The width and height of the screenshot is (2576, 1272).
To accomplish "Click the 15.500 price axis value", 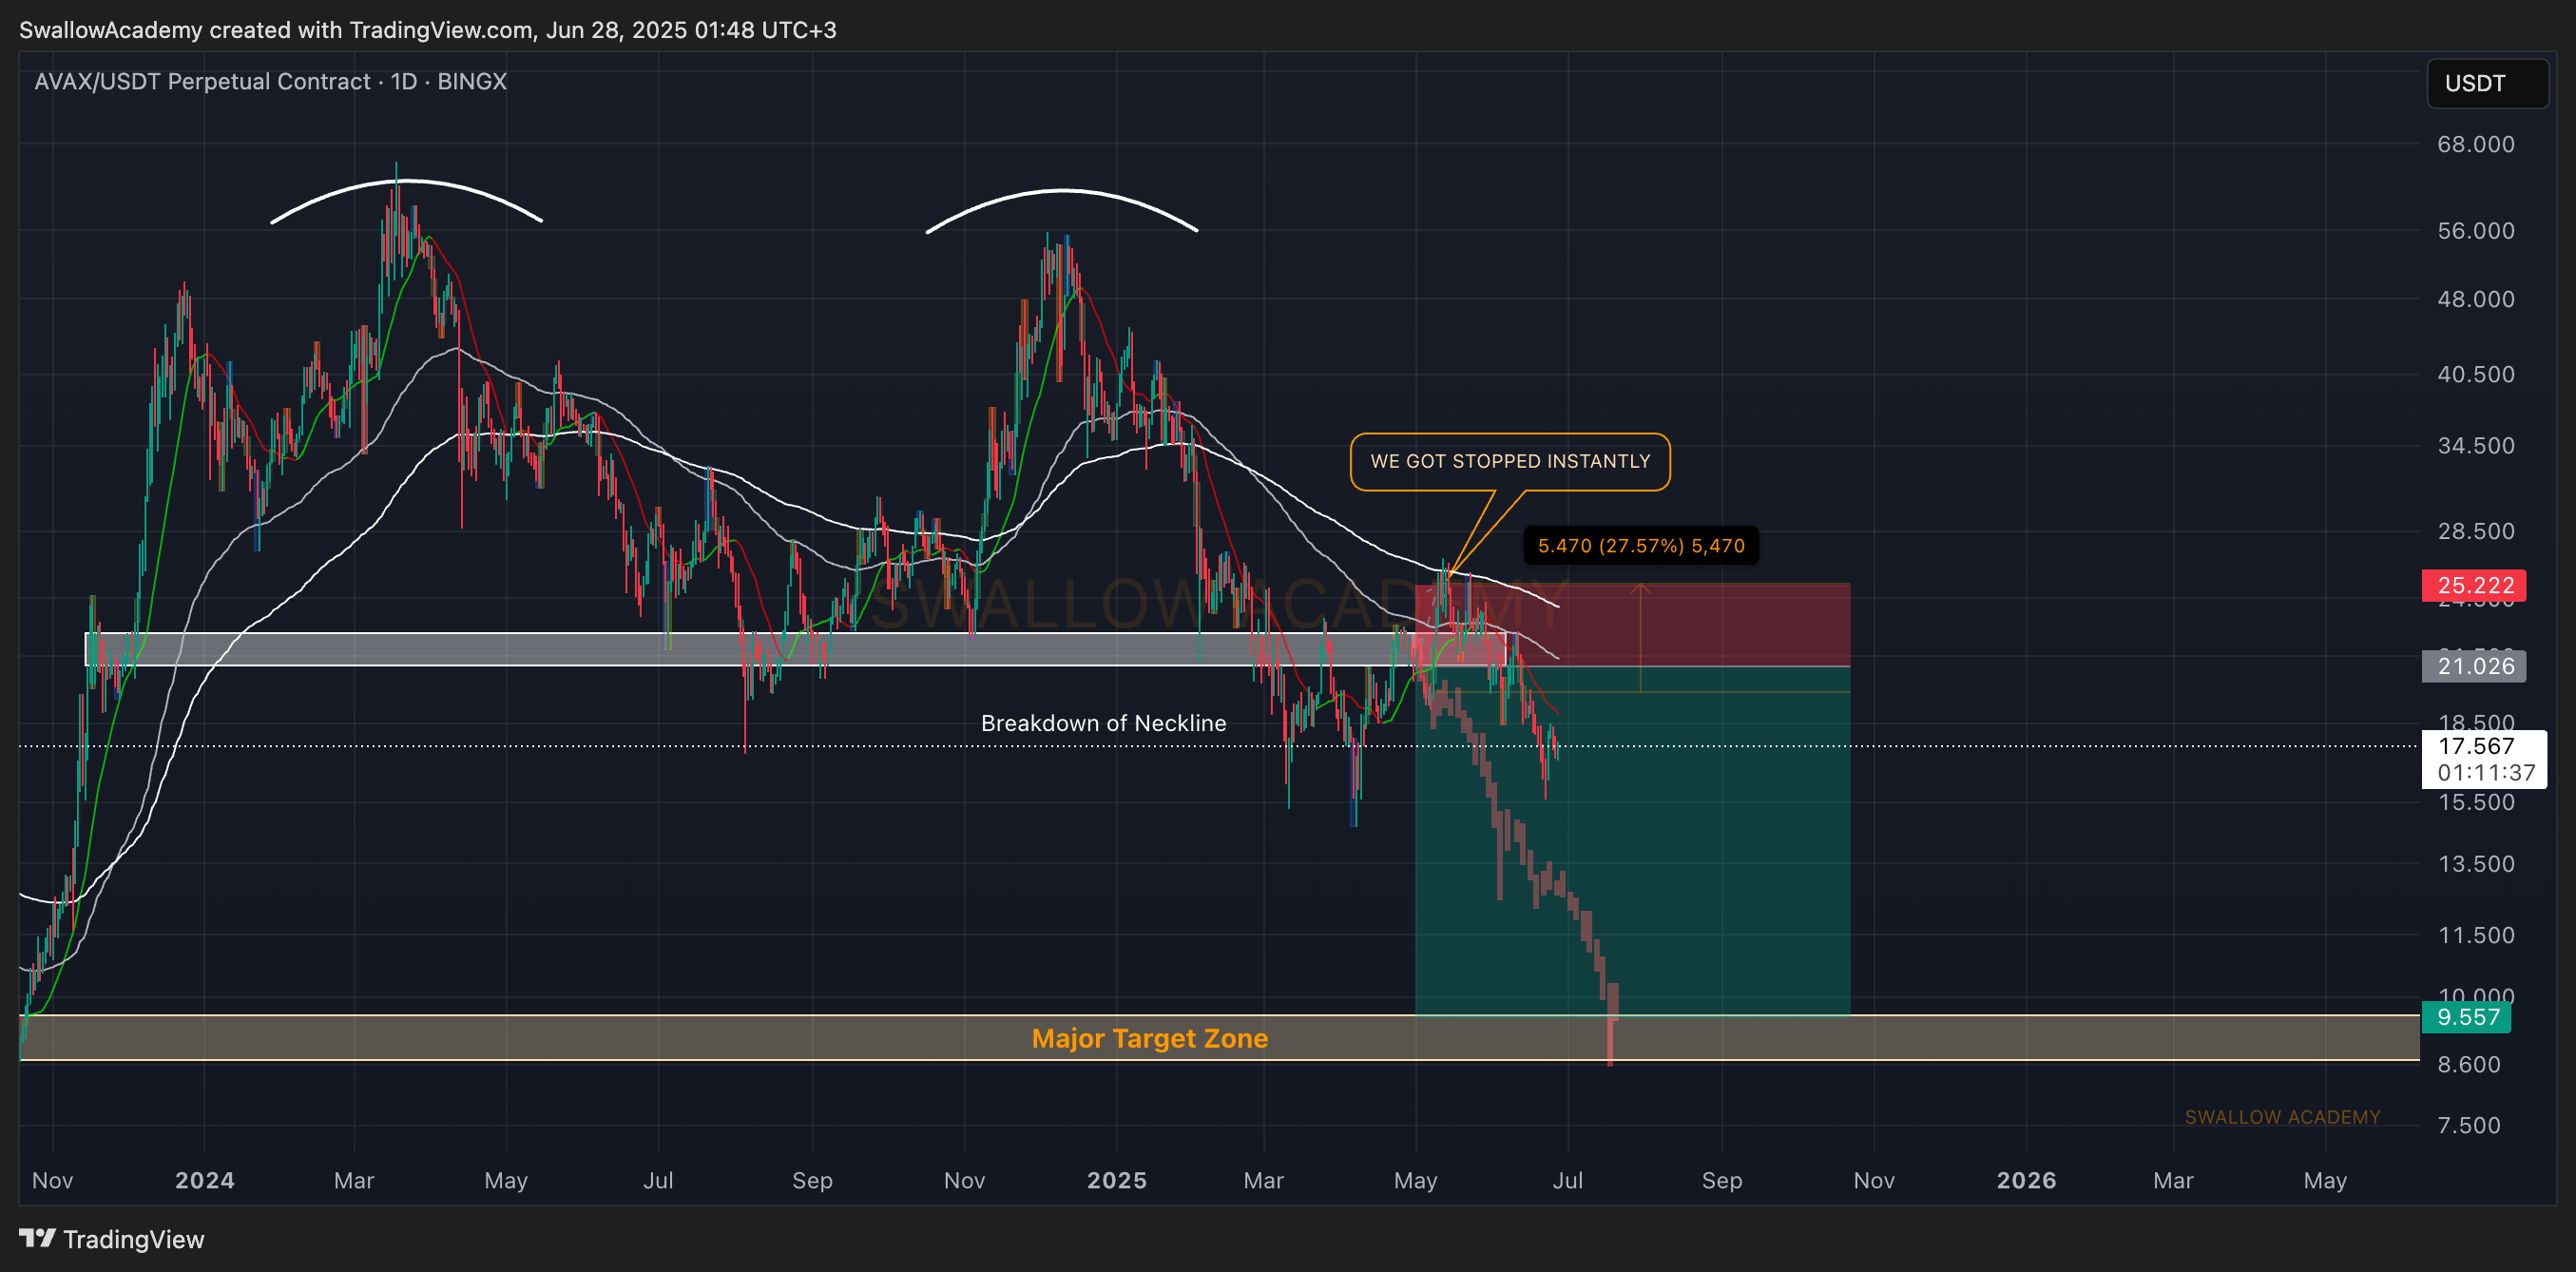I will (2475, 802).
